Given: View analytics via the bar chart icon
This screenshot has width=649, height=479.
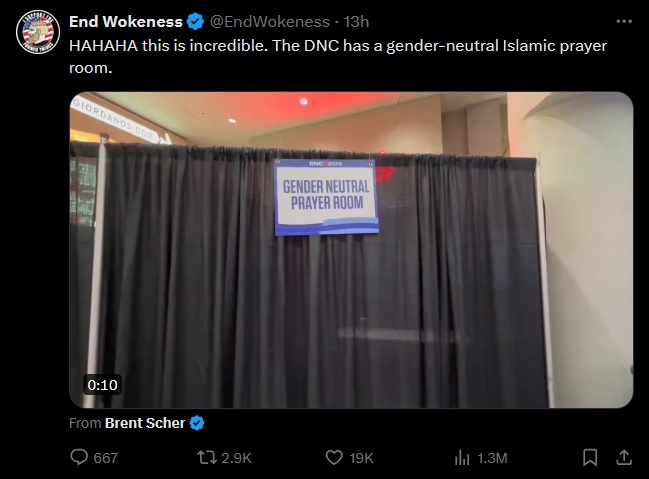Looking at the screenshot, I should pyautogui.click(x=462, y=458).
